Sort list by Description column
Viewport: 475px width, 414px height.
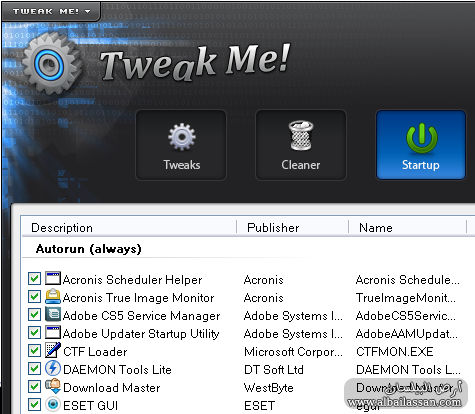pos(129,228)
